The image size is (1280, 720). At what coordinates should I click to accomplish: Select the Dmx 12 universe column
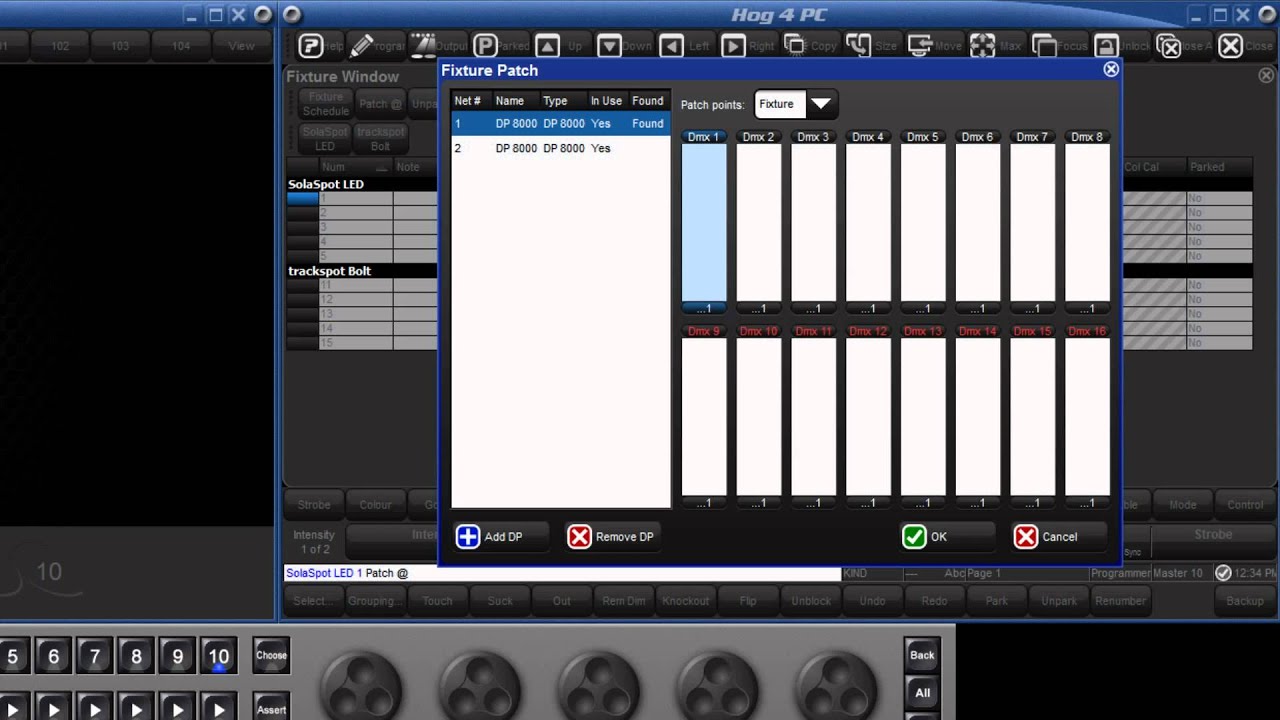point(868,416)
